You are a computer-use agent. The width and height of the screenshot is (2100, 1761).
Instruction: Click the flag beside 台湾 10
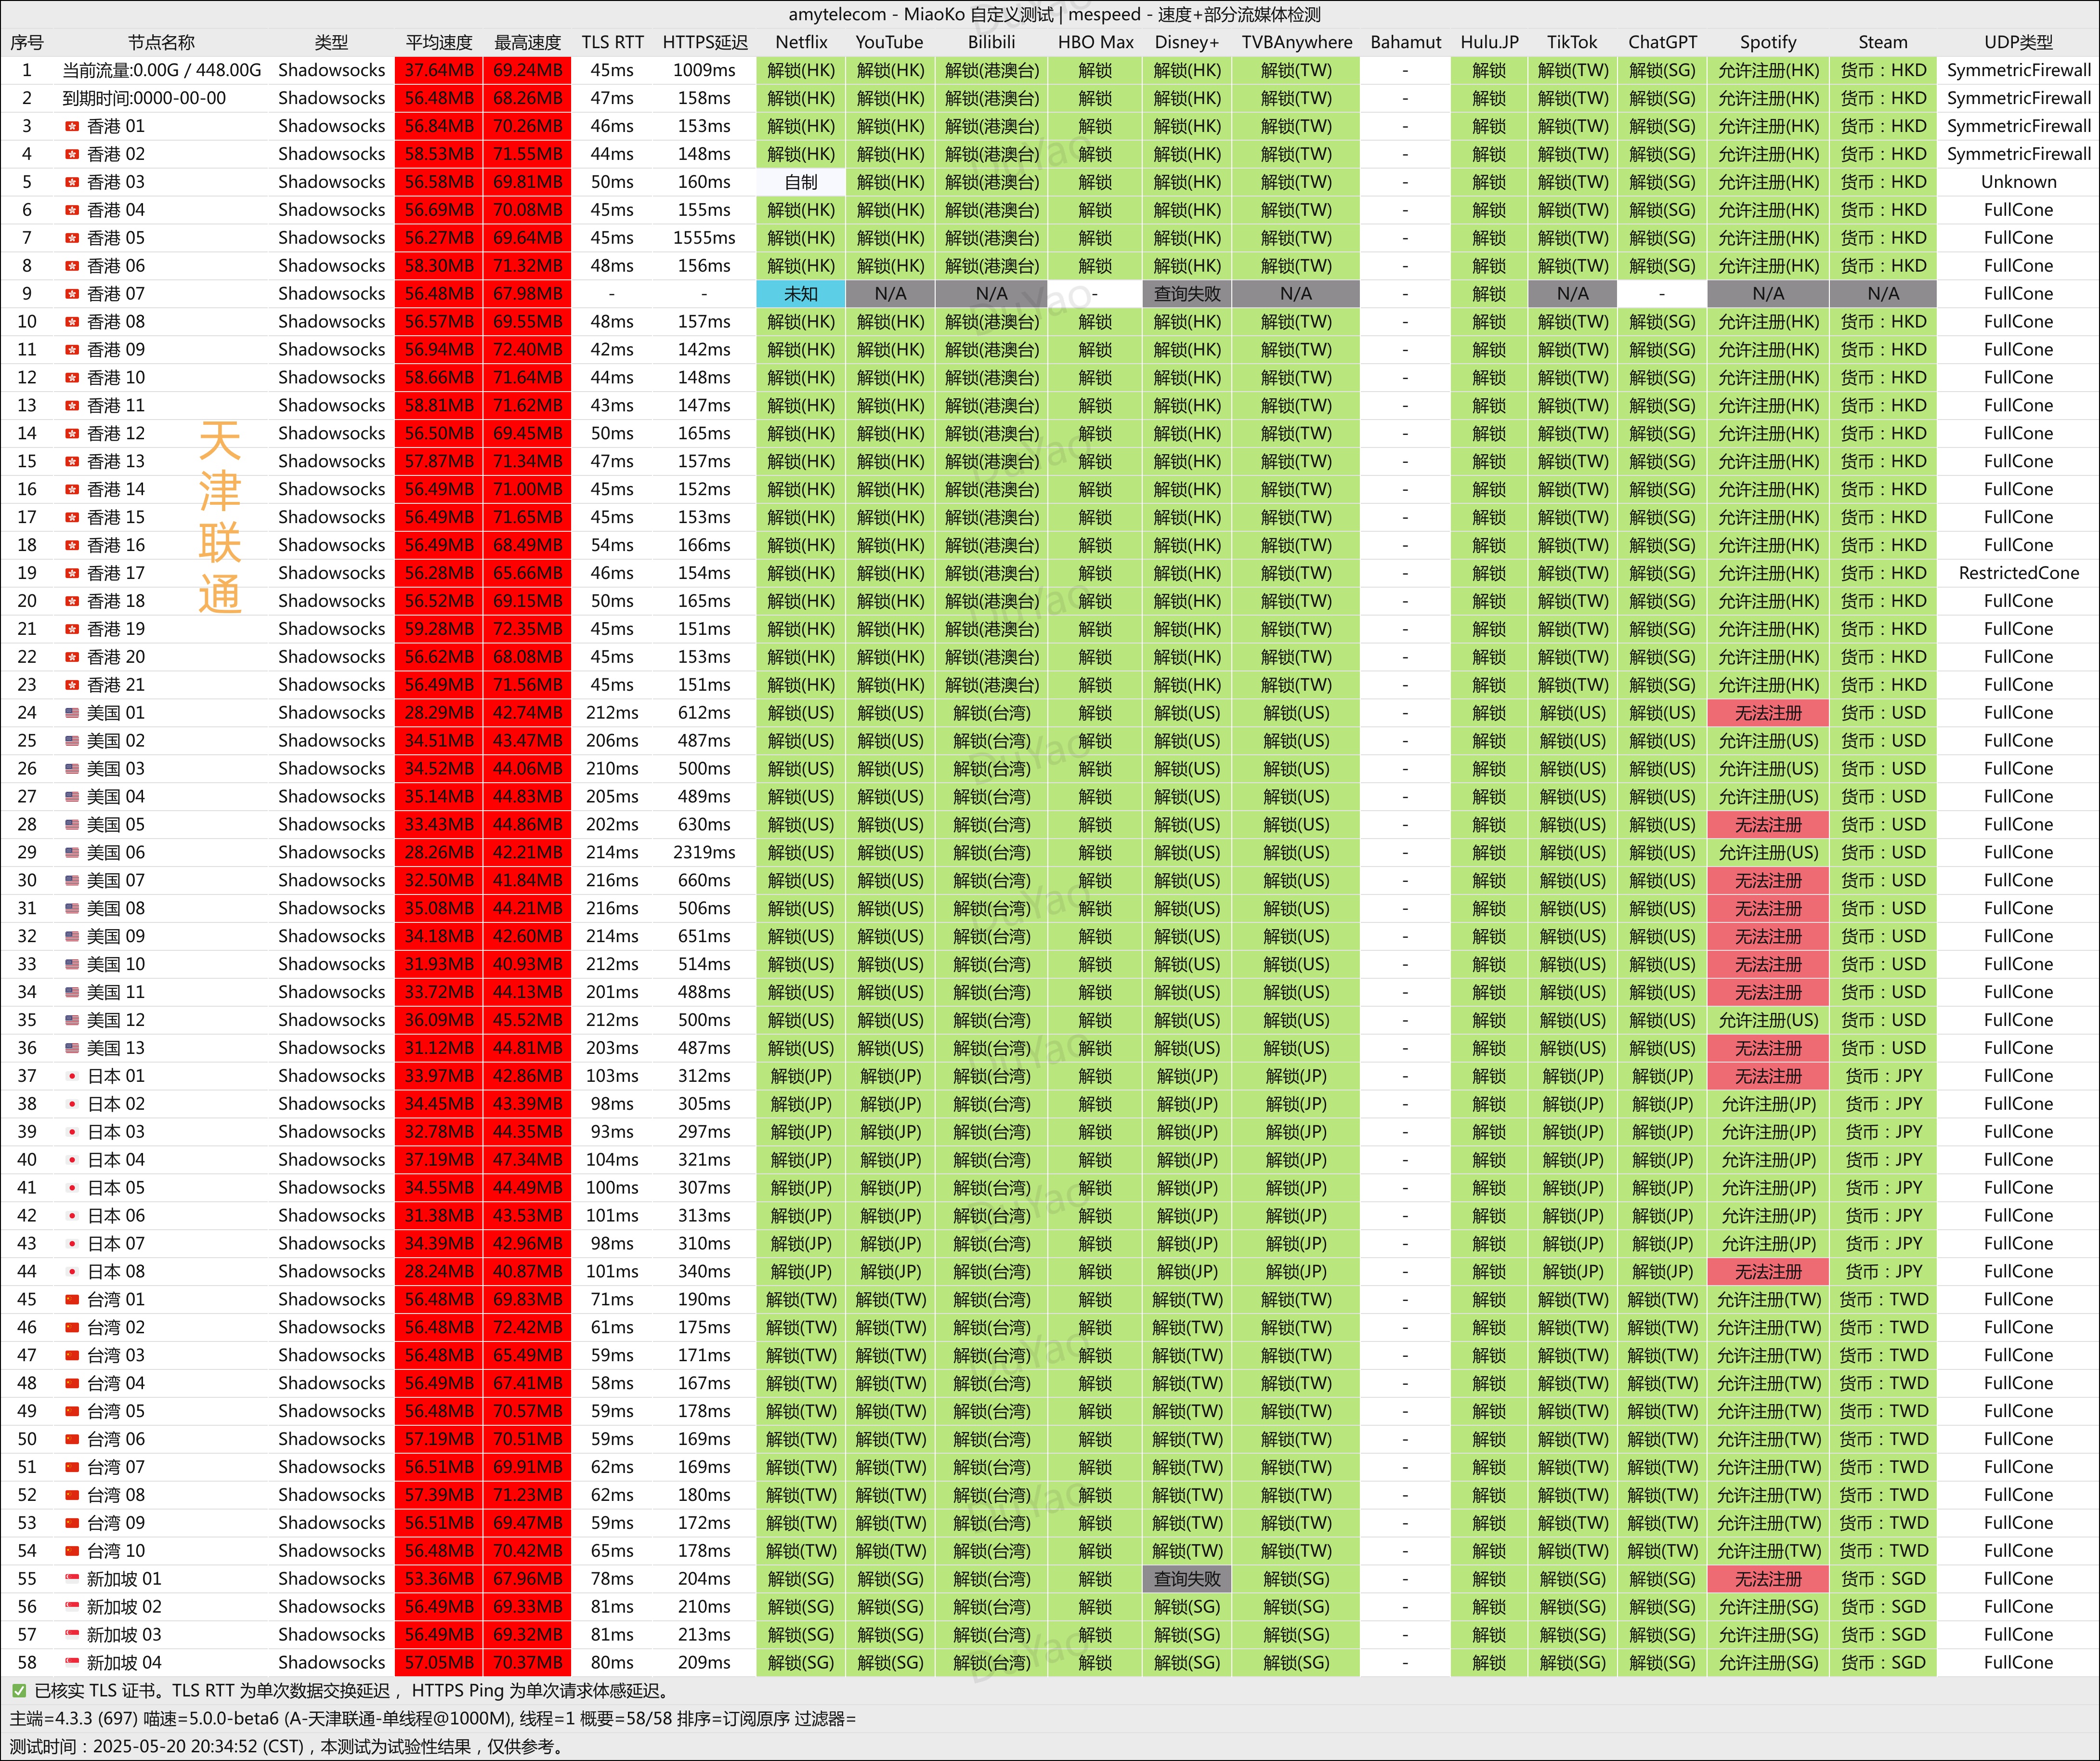(x=72, y=1551)
